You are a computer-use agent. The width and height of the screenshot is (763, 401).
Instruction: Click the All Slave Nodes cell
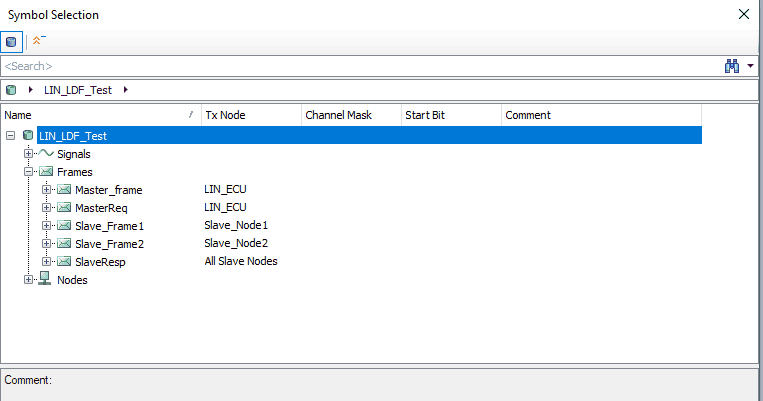(241, 261)
